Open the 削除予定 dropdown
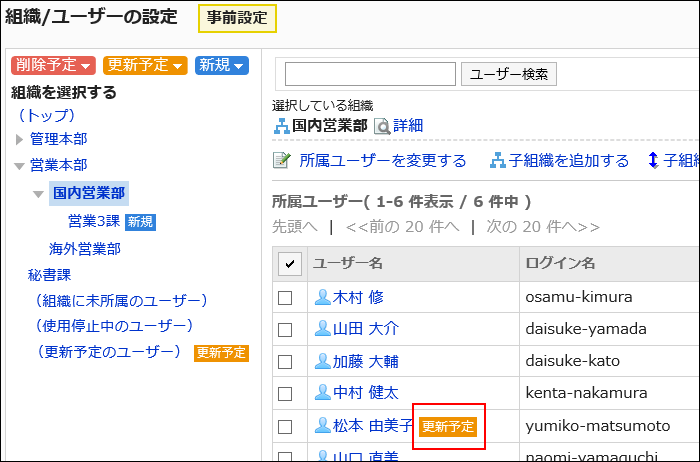700x462 pixels. [53, 65]
